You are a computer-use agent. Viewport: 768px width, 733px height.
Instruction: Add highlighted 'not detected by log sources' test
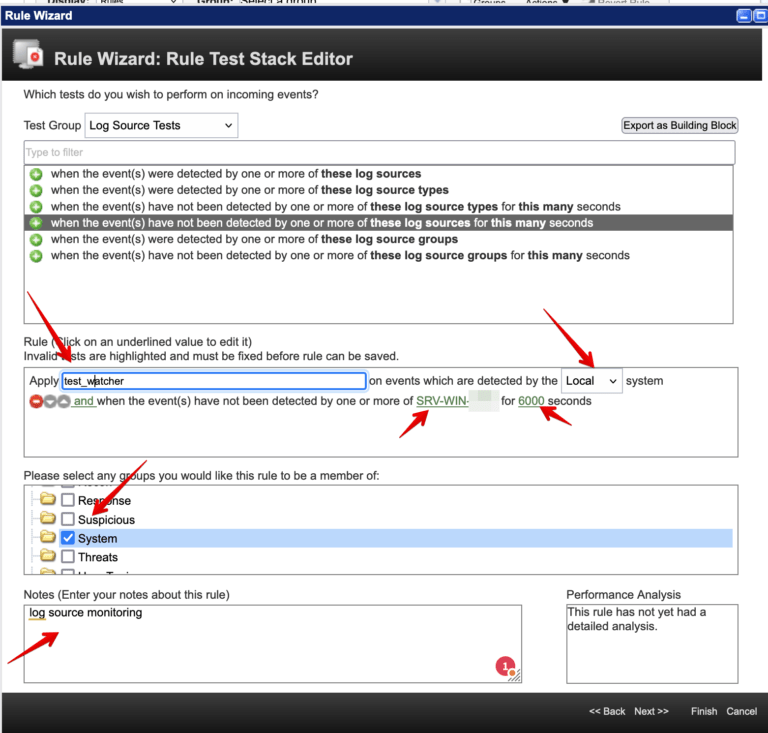36,223
